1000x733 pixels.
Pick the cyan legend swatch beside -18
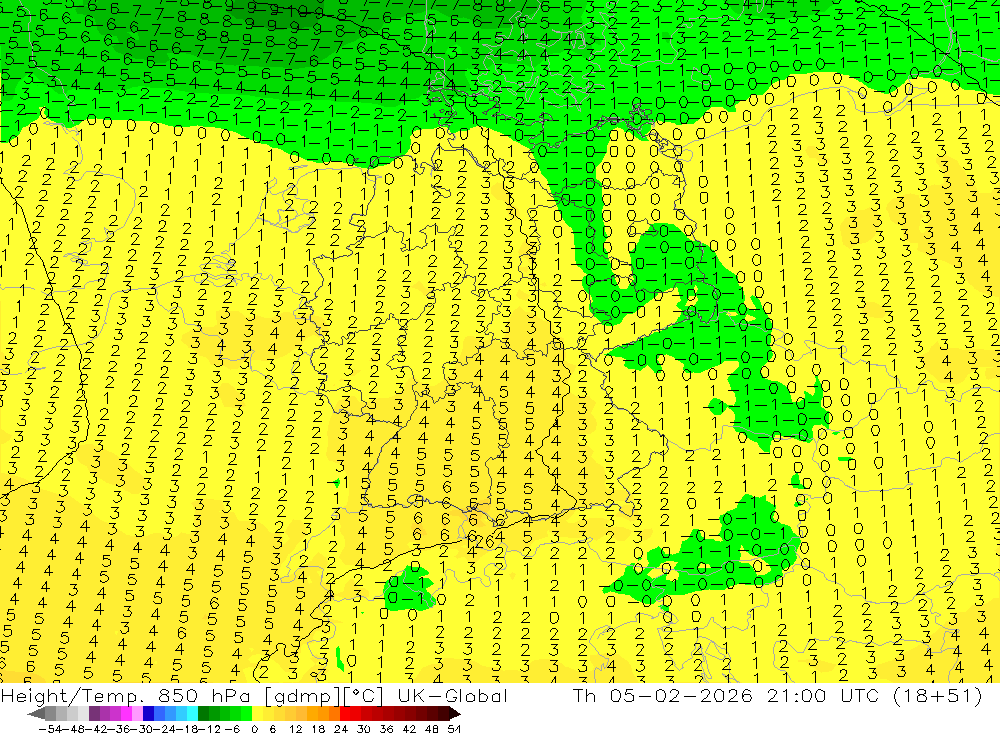192,714
